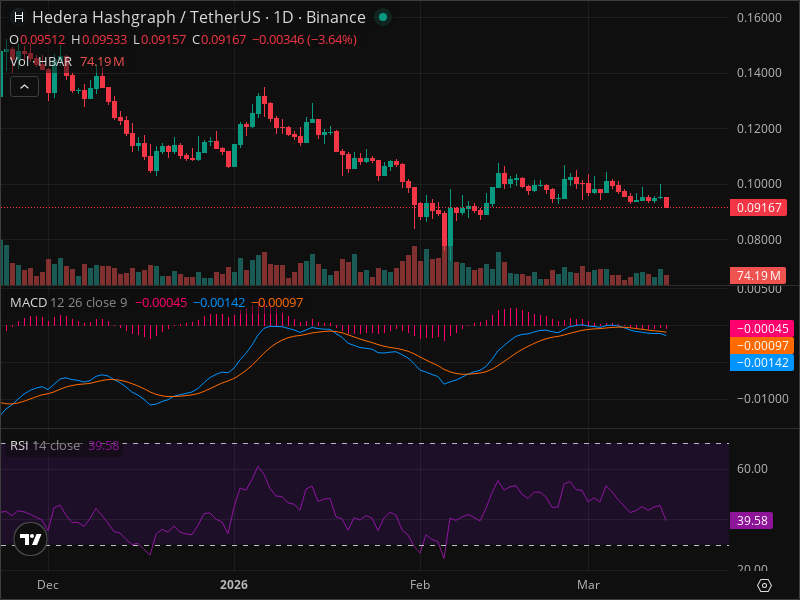800x600 pixels.
Task: Click the Feb label on time axis
Action: pos(420,585)
